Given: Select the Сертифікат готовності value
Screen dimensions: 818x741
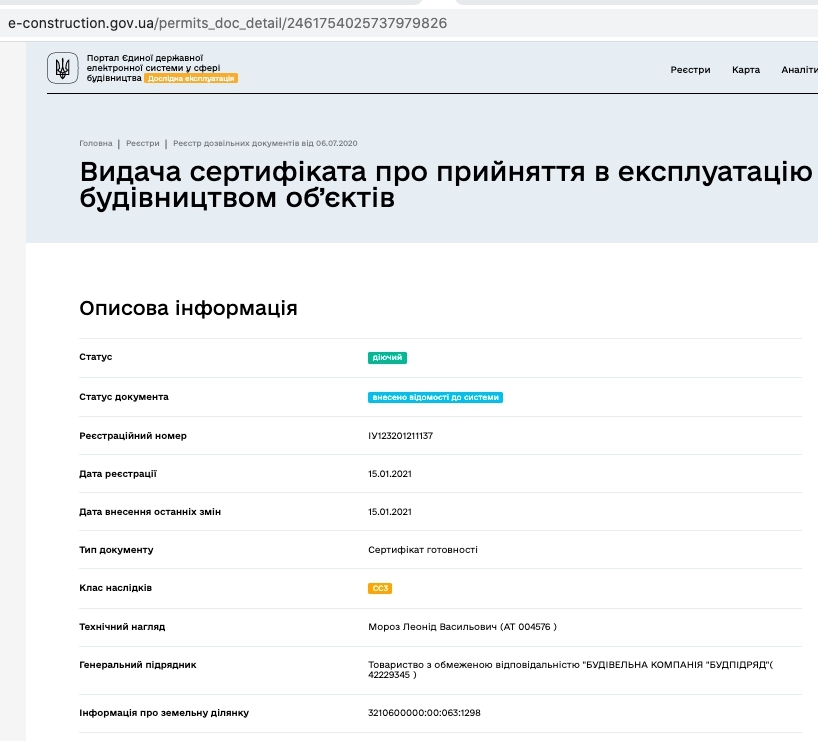Looking at the screenshot, I should click(423, 550).
